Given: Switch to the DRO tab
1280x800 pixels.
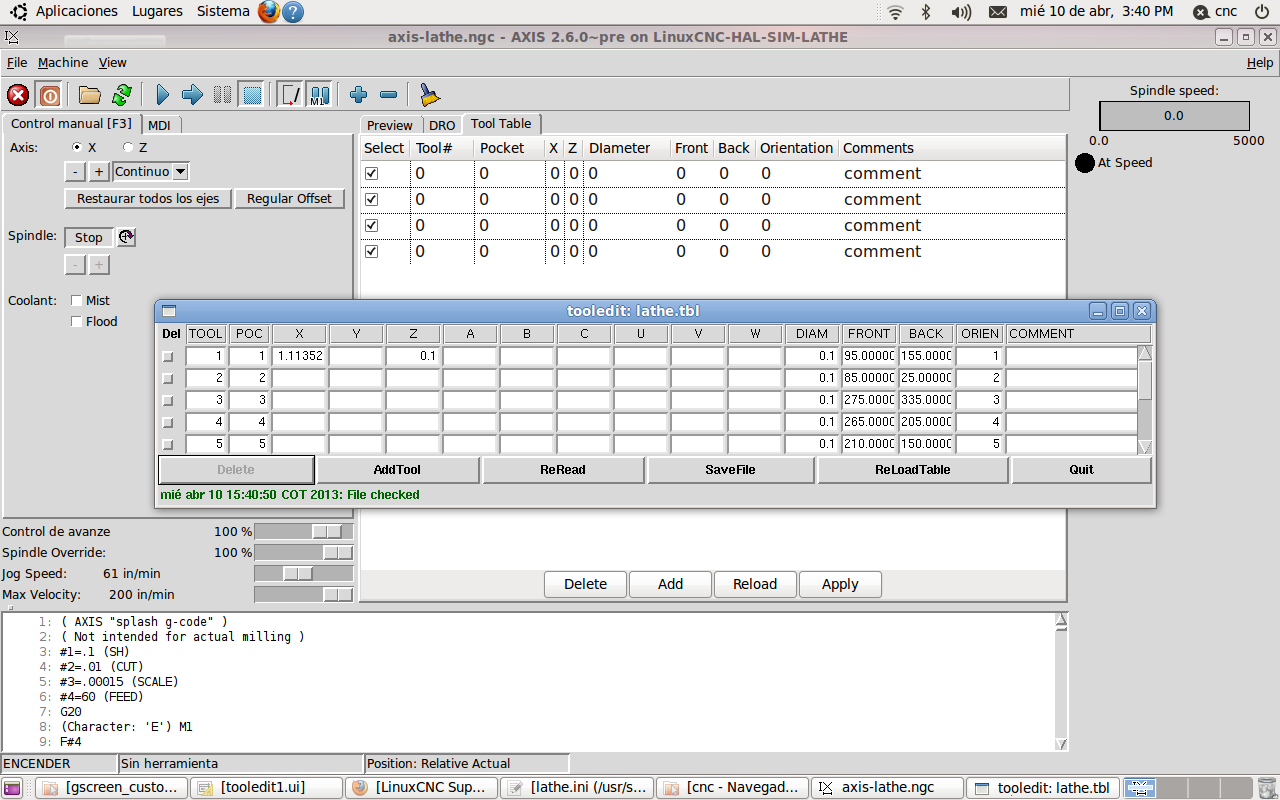Looking at the screenshot, I should click(442, 125).
